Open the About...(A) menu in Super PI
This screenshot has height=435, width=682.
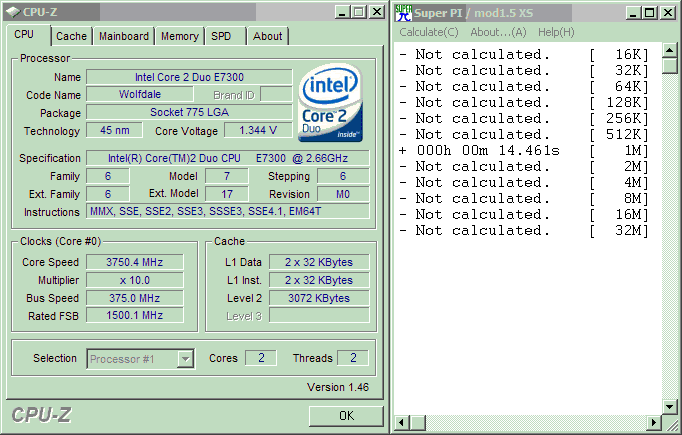coord(498,32)
